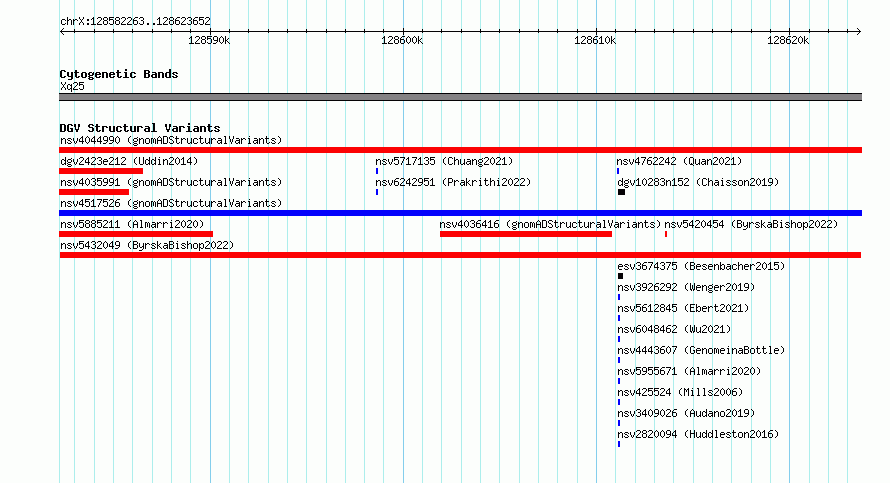Open nsv4443607 (GenomeinaBottle) label

[x=701, y=350]
